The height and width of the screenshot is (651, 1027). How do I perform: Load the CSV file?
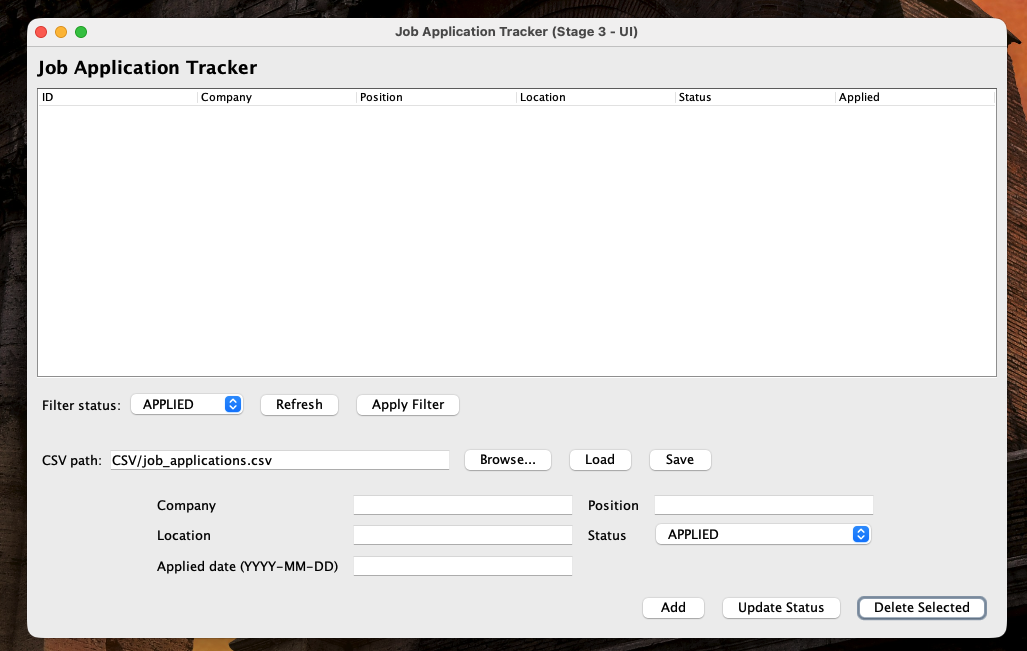[600, 460]
